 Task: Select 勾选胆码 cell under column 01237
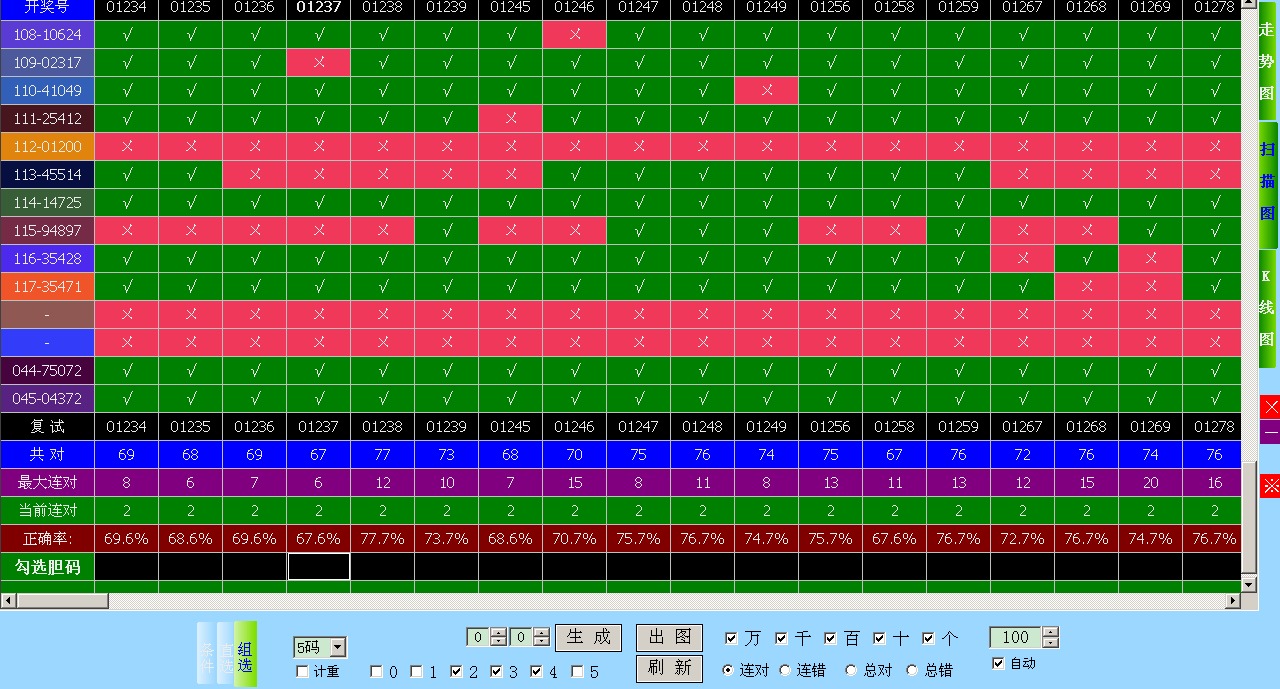tap(319, 567)
